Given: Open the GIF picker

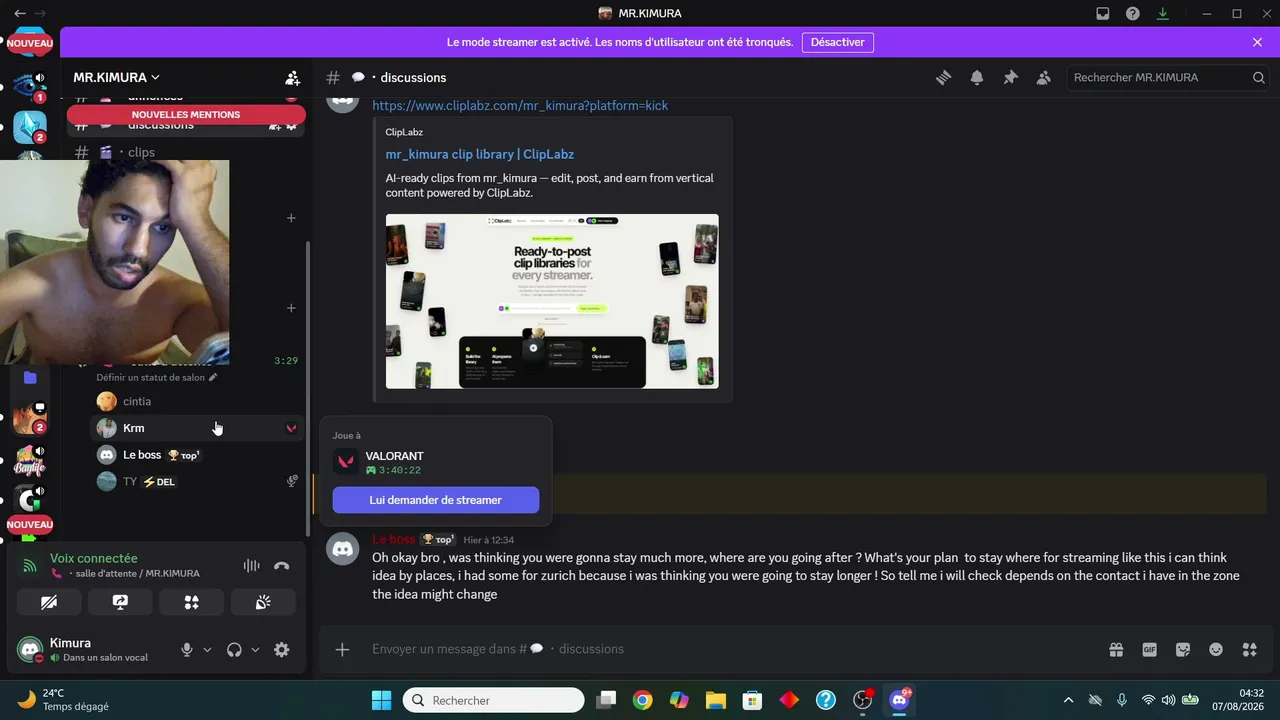Looking at the screenshot, I should pos(1150,649).
